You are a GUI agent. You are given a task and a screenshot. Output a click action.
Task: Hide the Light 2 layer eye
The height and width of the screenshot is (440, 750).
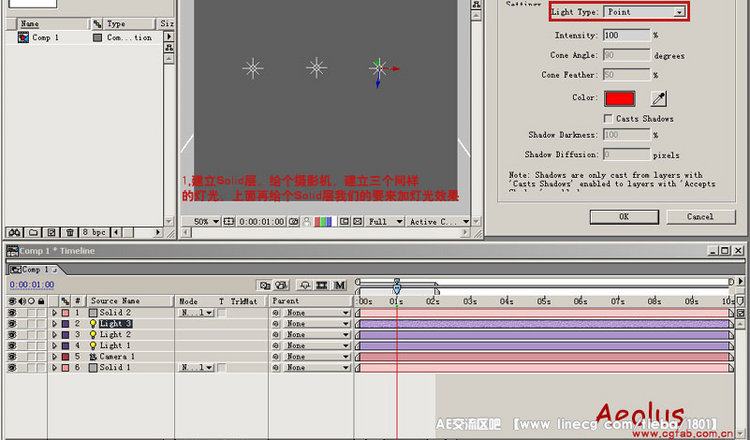12,335
